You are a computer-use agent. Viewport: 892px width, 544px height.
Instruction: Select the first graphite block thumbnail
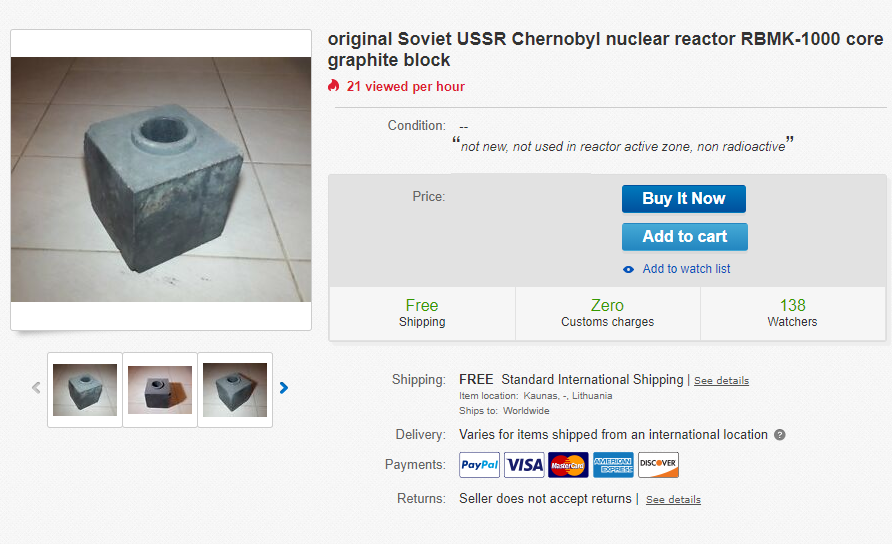pos(85,389)
